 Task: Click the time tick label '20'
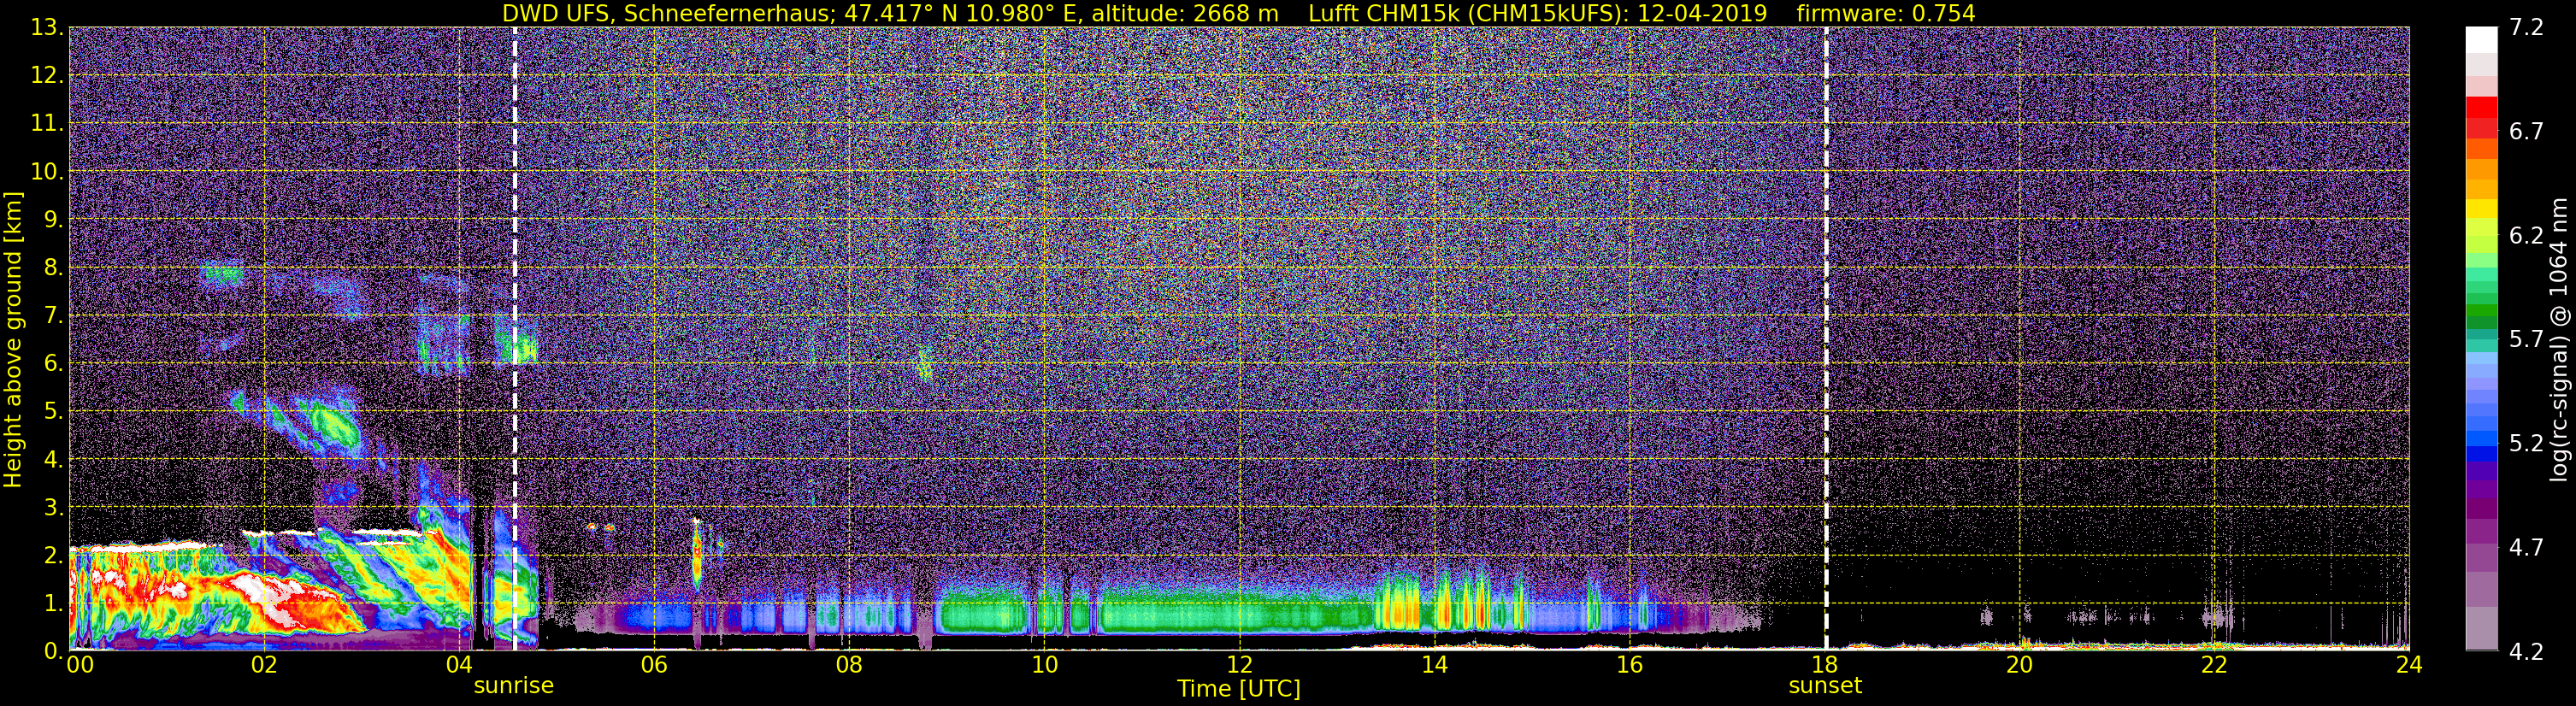pyautogui.click(x=2019, y=665)
